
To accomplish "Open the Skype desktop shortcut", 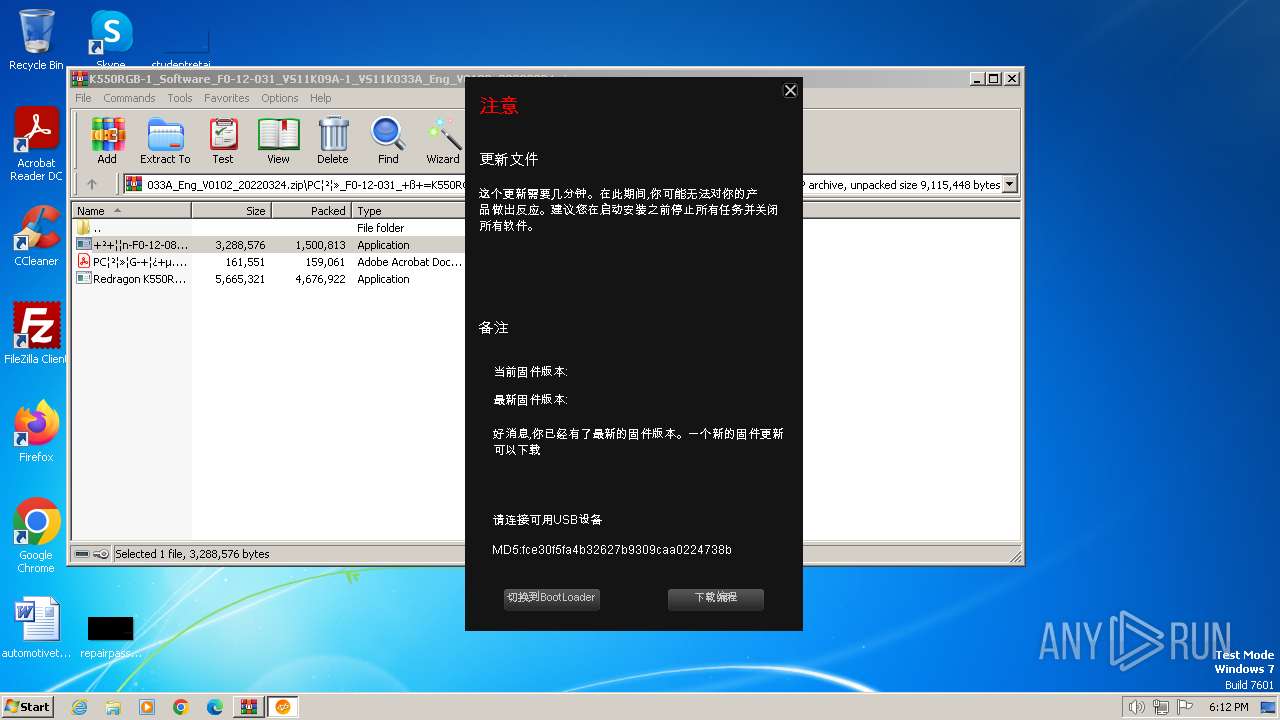I will [111, 38].
